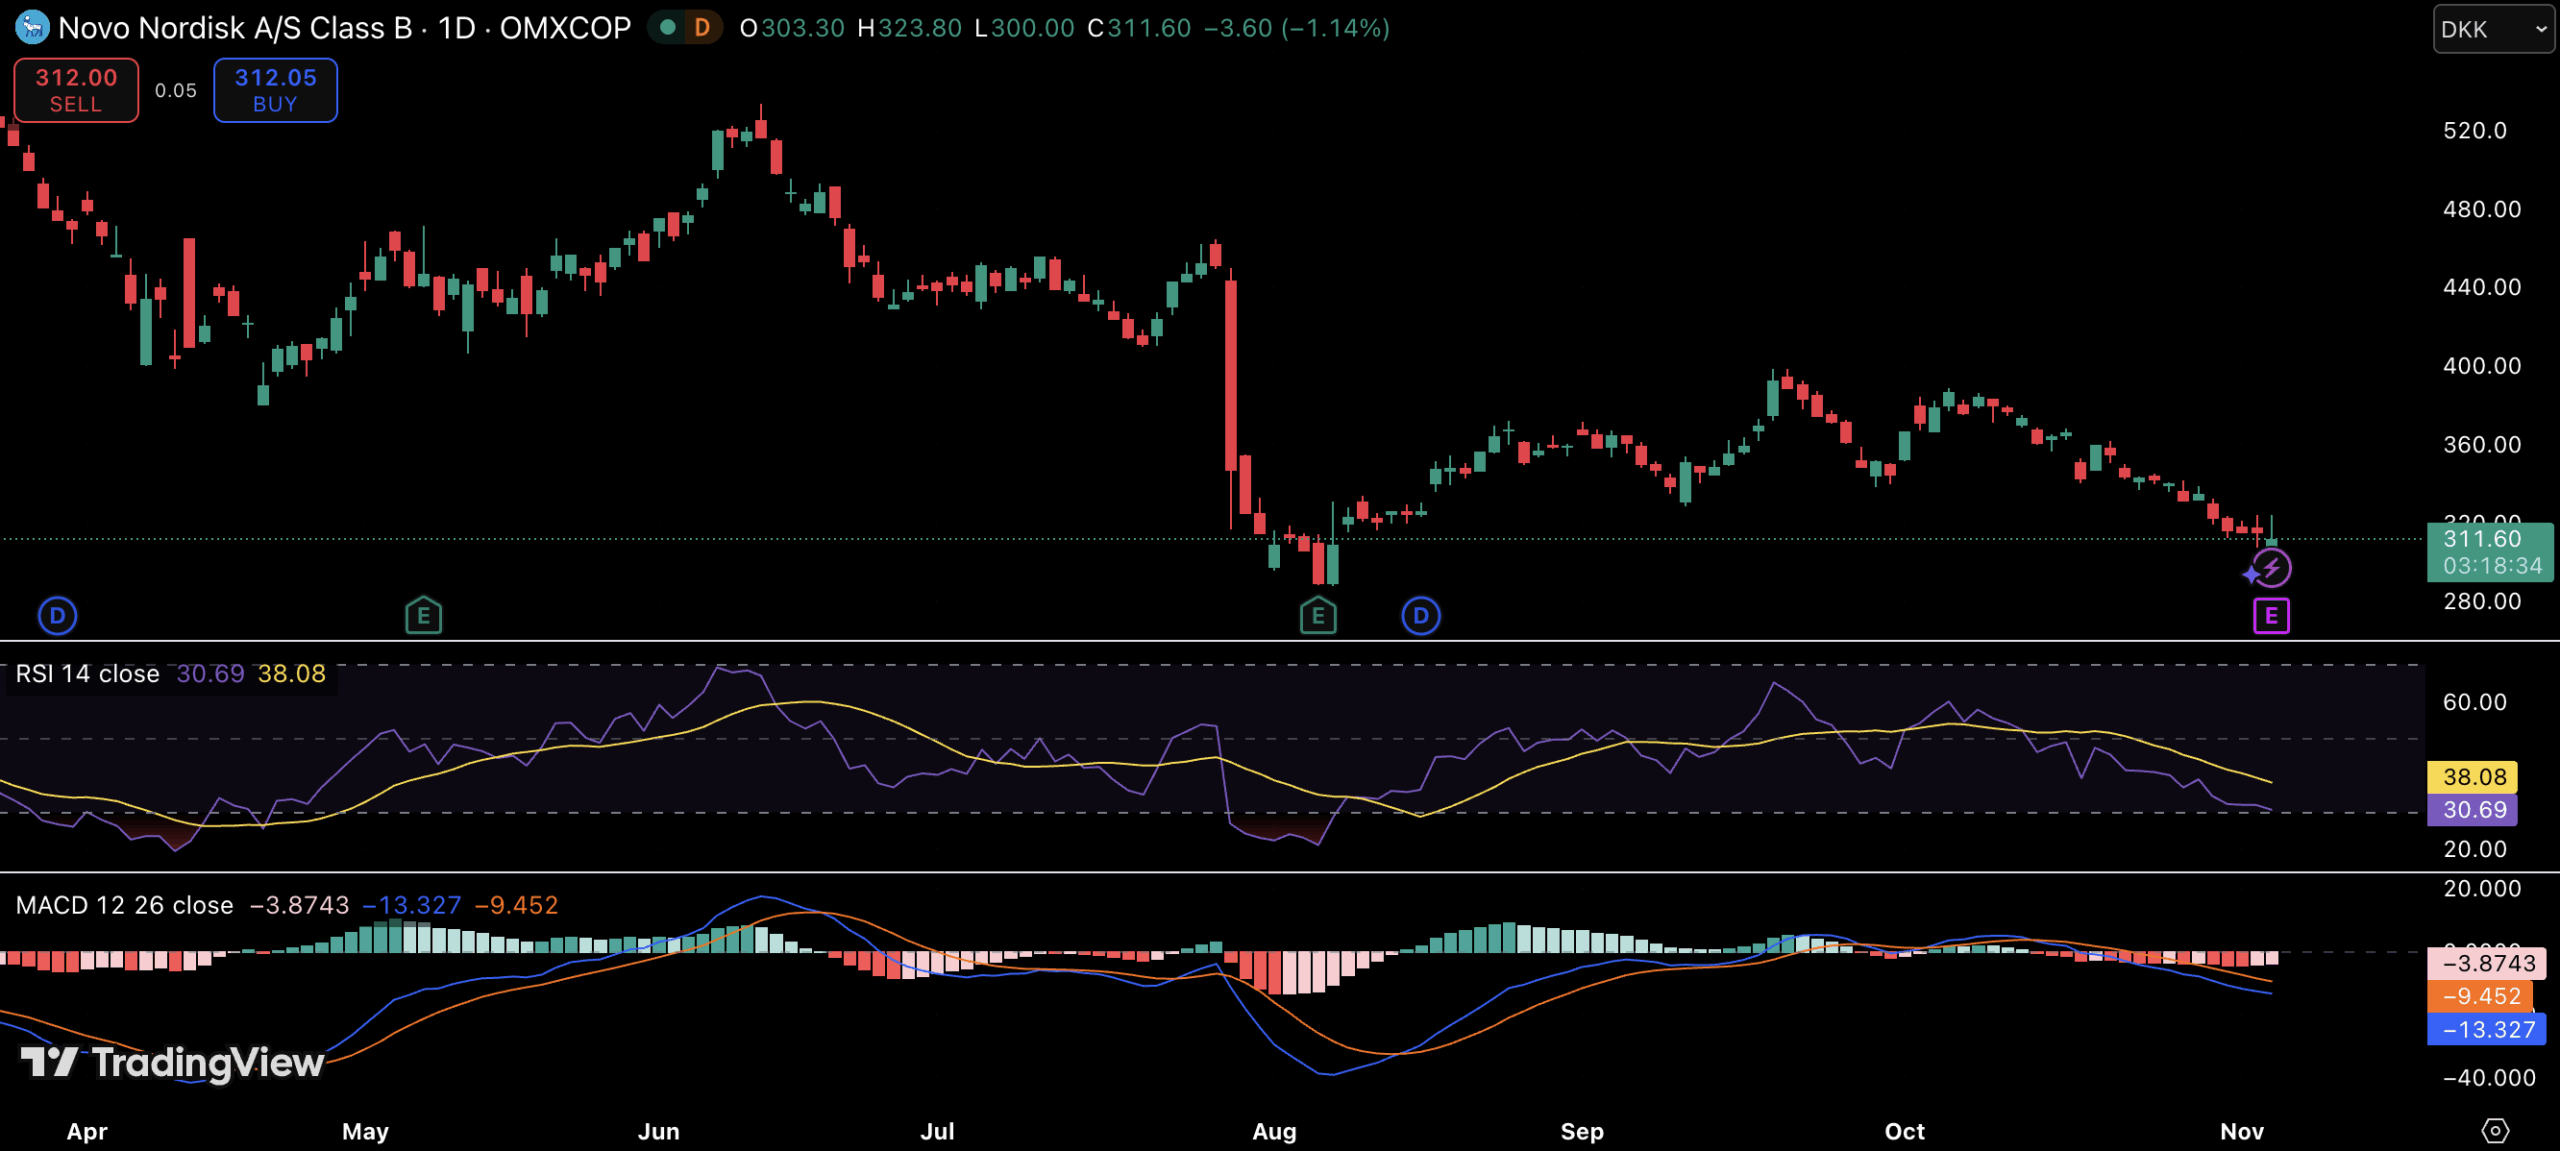This screenshot has height=1151, width=2560.
Task: Toggle the green market status dot
Action: (x=668, y=28)
